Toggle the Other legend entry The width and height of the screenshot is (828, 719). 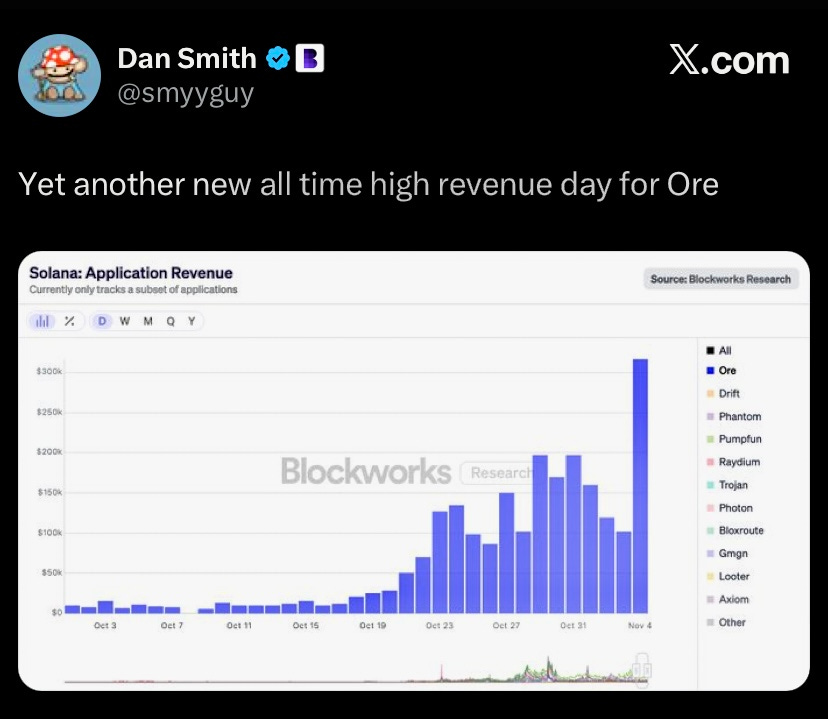(726, 622)
